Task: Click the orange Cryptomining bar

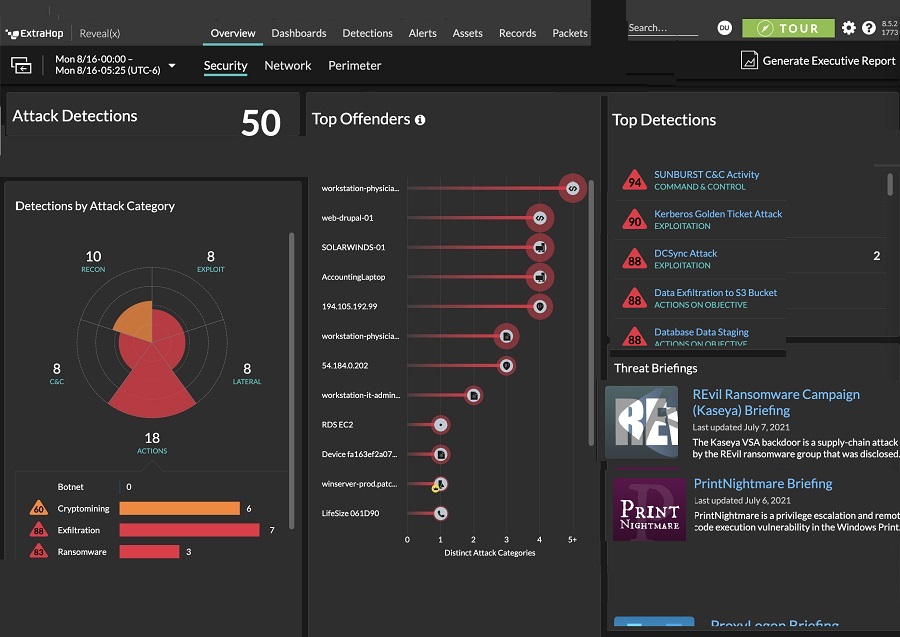Action: point(180,508)
